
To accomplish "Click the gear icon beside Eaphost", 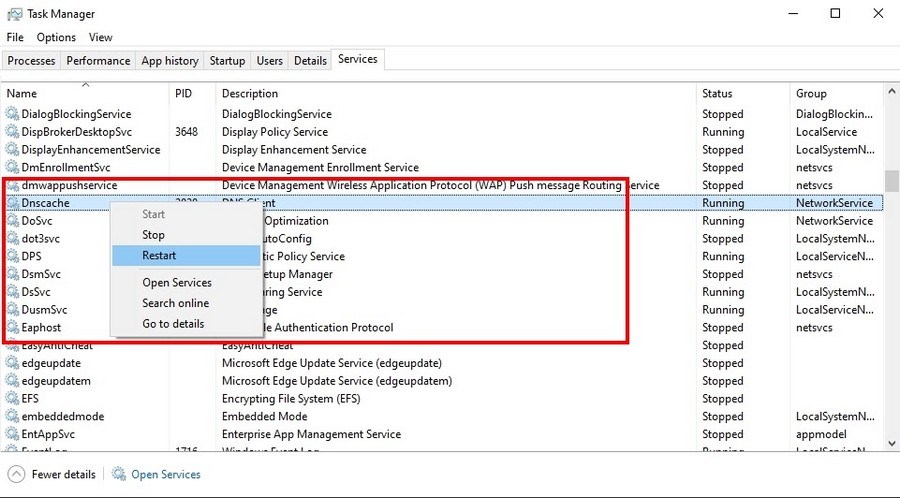I will tap(12, 327).
